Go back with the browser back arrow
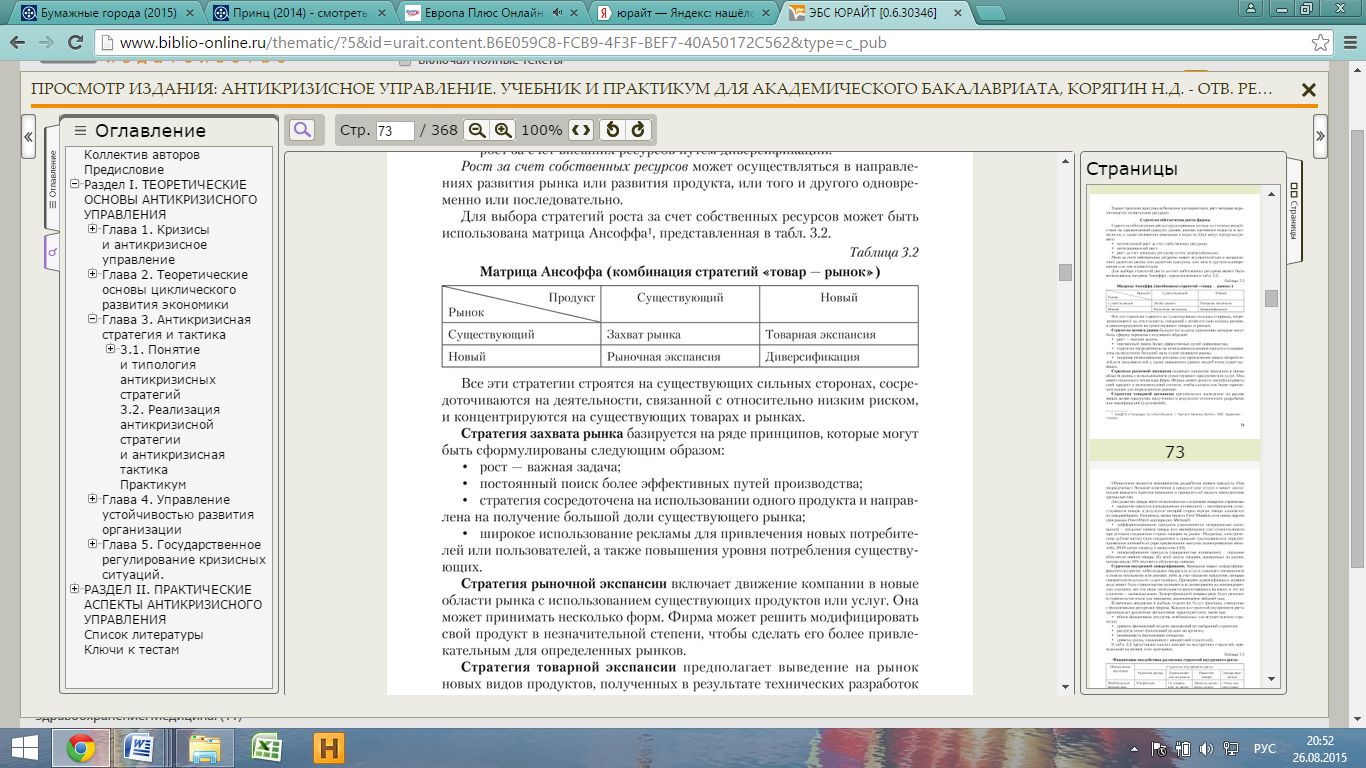Screen dimensions: 1366x768 click(x=18, y=43)
